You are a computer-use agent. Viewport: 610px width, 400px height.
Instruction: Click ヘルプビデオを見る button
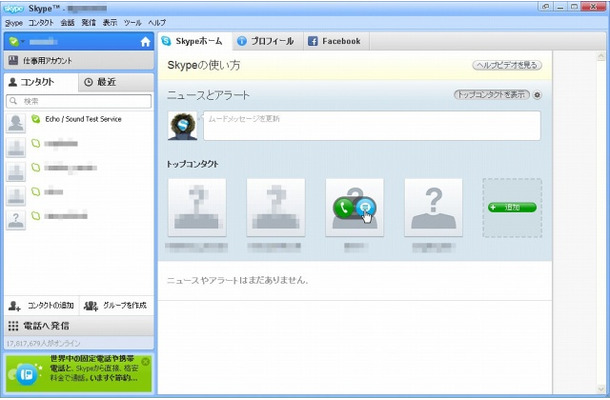tap(507, 65)
